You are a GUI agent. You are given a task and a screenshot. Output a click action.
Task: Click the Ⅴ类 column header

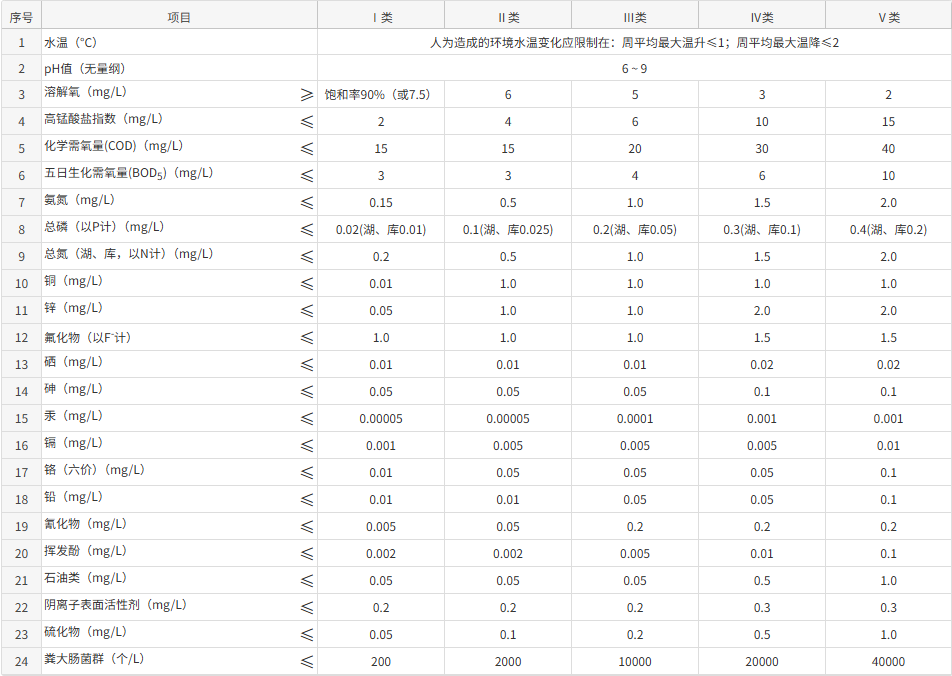[x=888, y=17]
